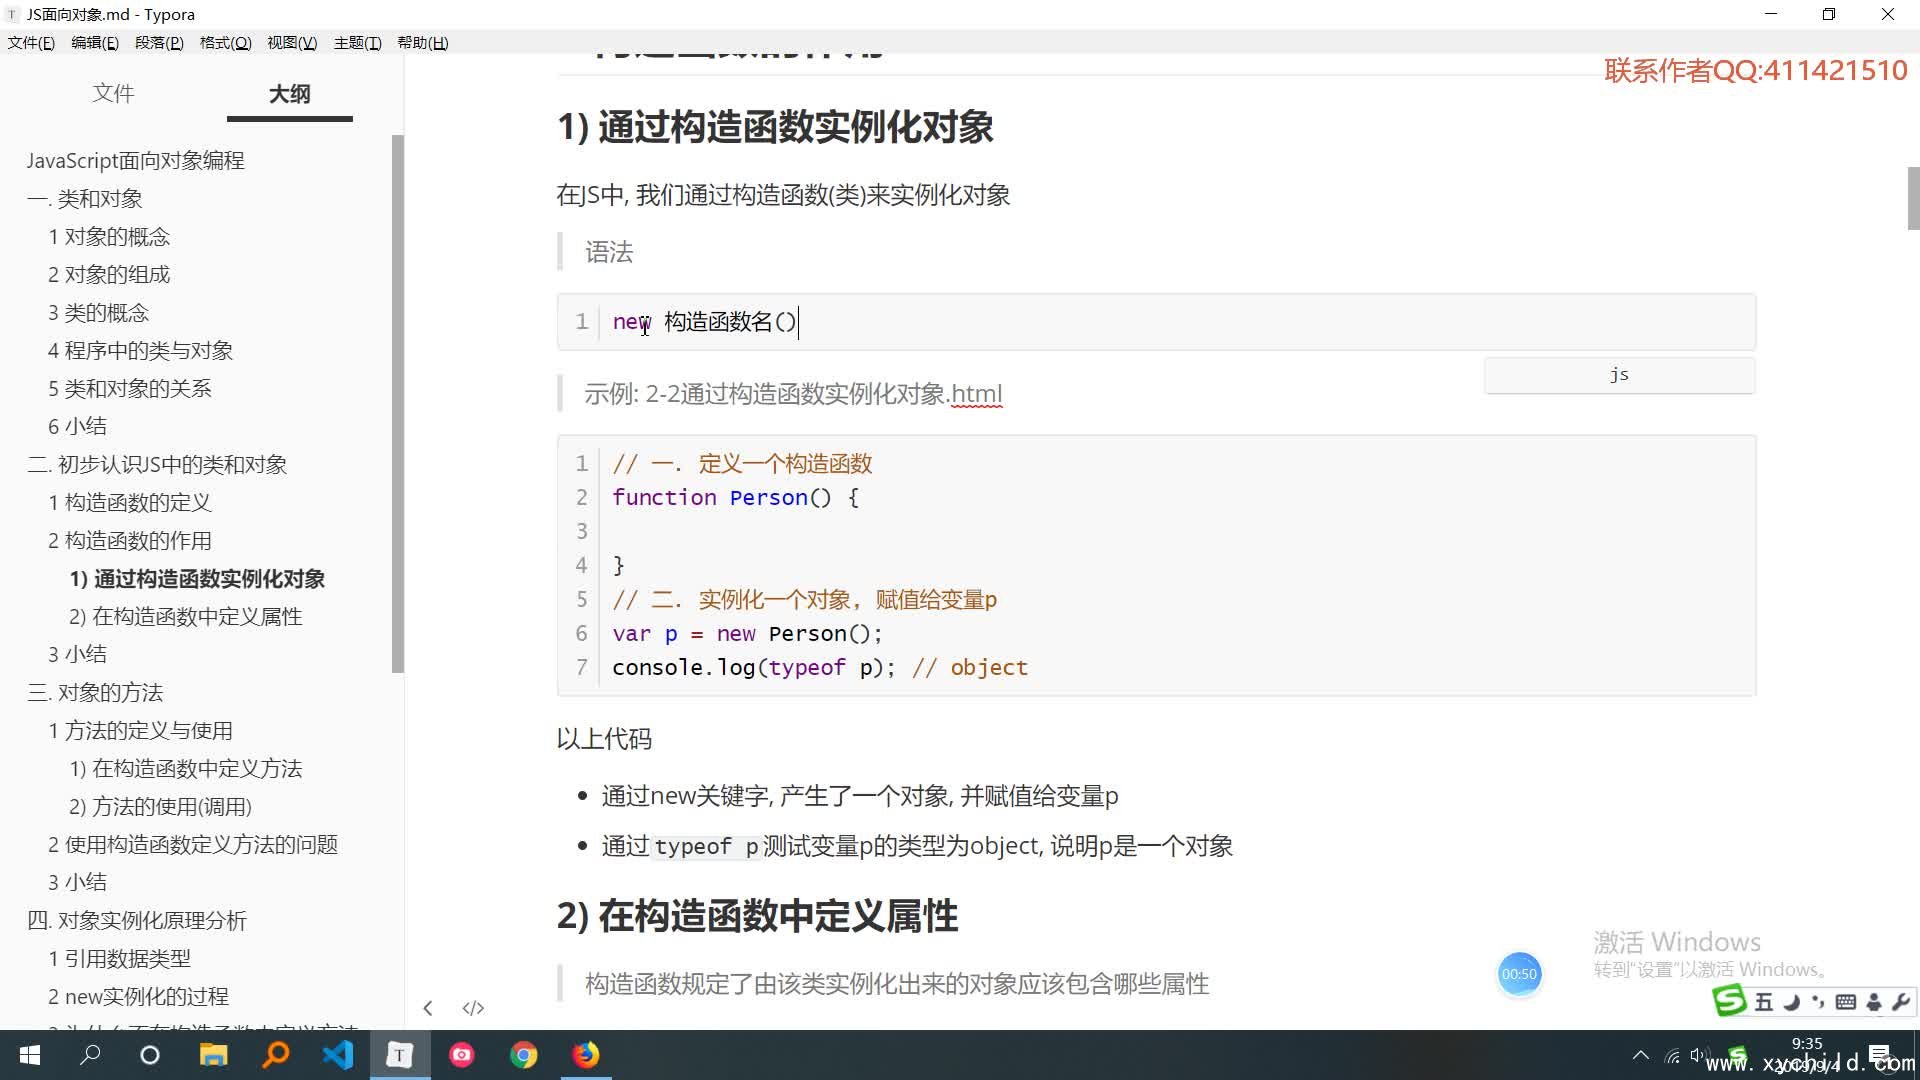This screenshot has width=1920, height=1080.
Task: Open the Windows Start menu
Action: click(30, 1055)
